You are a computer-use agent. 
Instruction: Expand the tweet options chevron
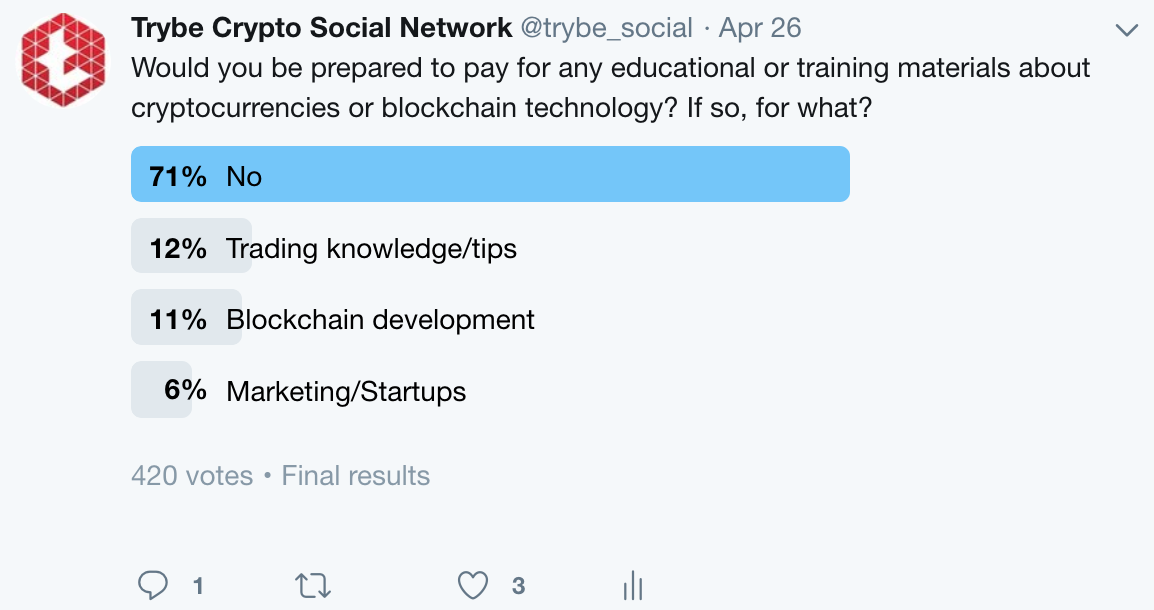pyautogui.click(x=1126, y=31)
